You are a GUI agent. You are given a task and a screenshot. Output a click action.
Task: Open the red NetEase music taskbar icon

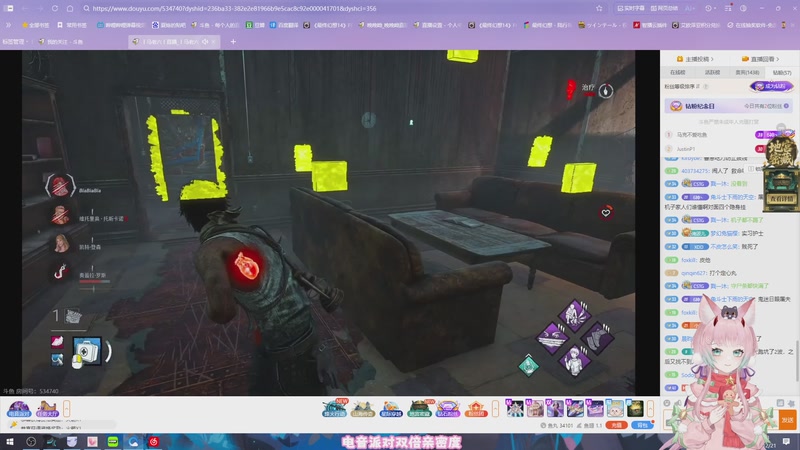pyautogui.click(x=154, y=442)
